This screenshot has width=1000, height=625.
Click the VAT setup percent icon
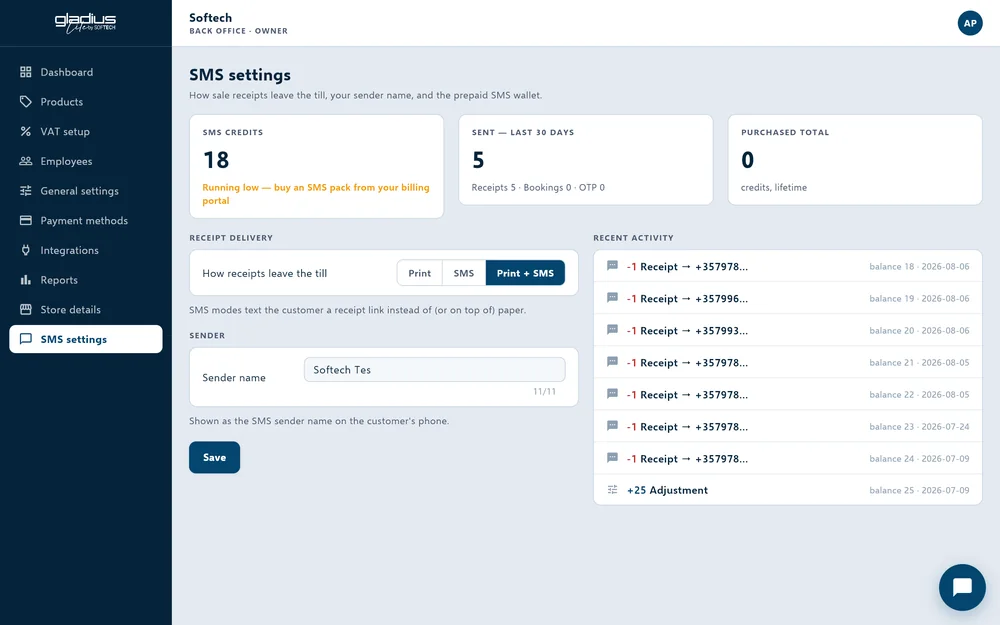26,131
